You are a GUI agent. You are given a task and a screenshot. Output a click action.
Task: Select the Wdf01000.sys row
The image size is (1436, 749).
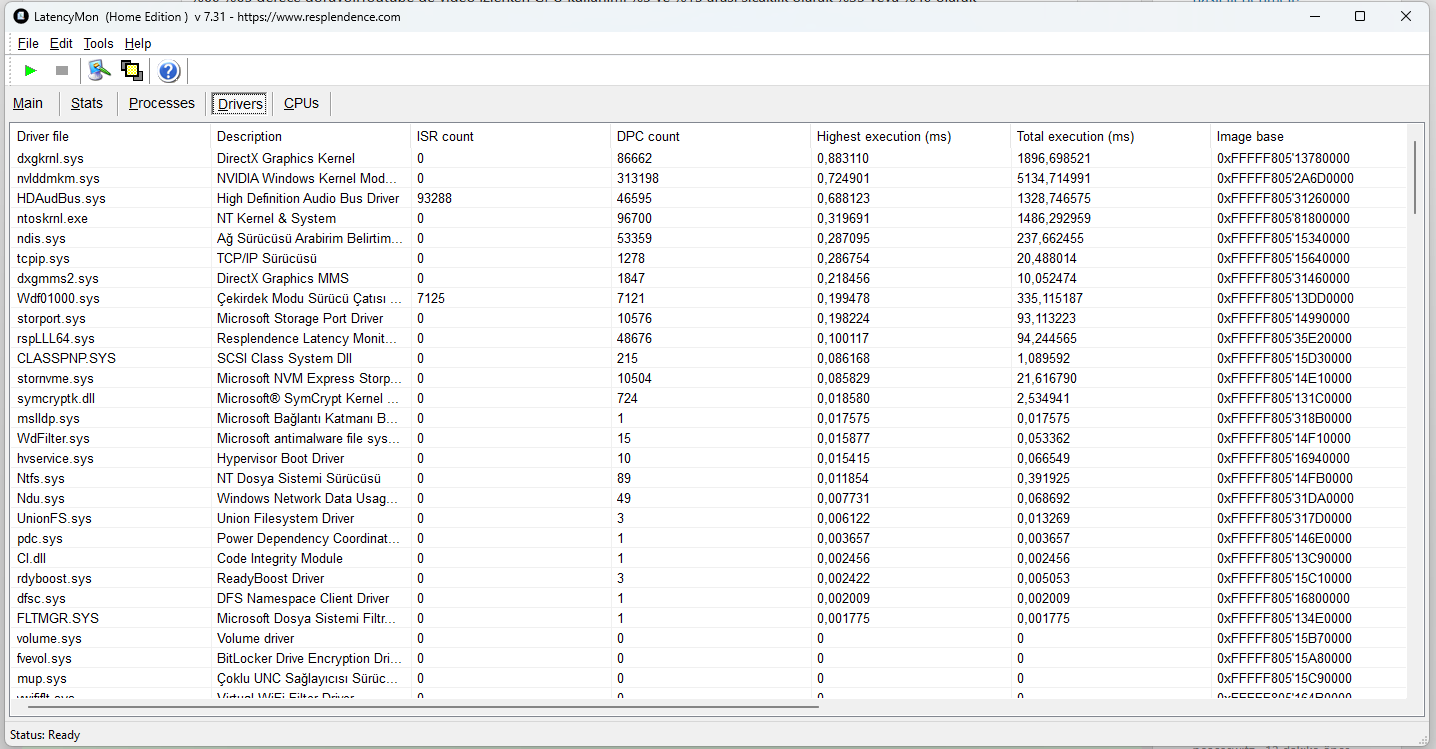(708, 298)
